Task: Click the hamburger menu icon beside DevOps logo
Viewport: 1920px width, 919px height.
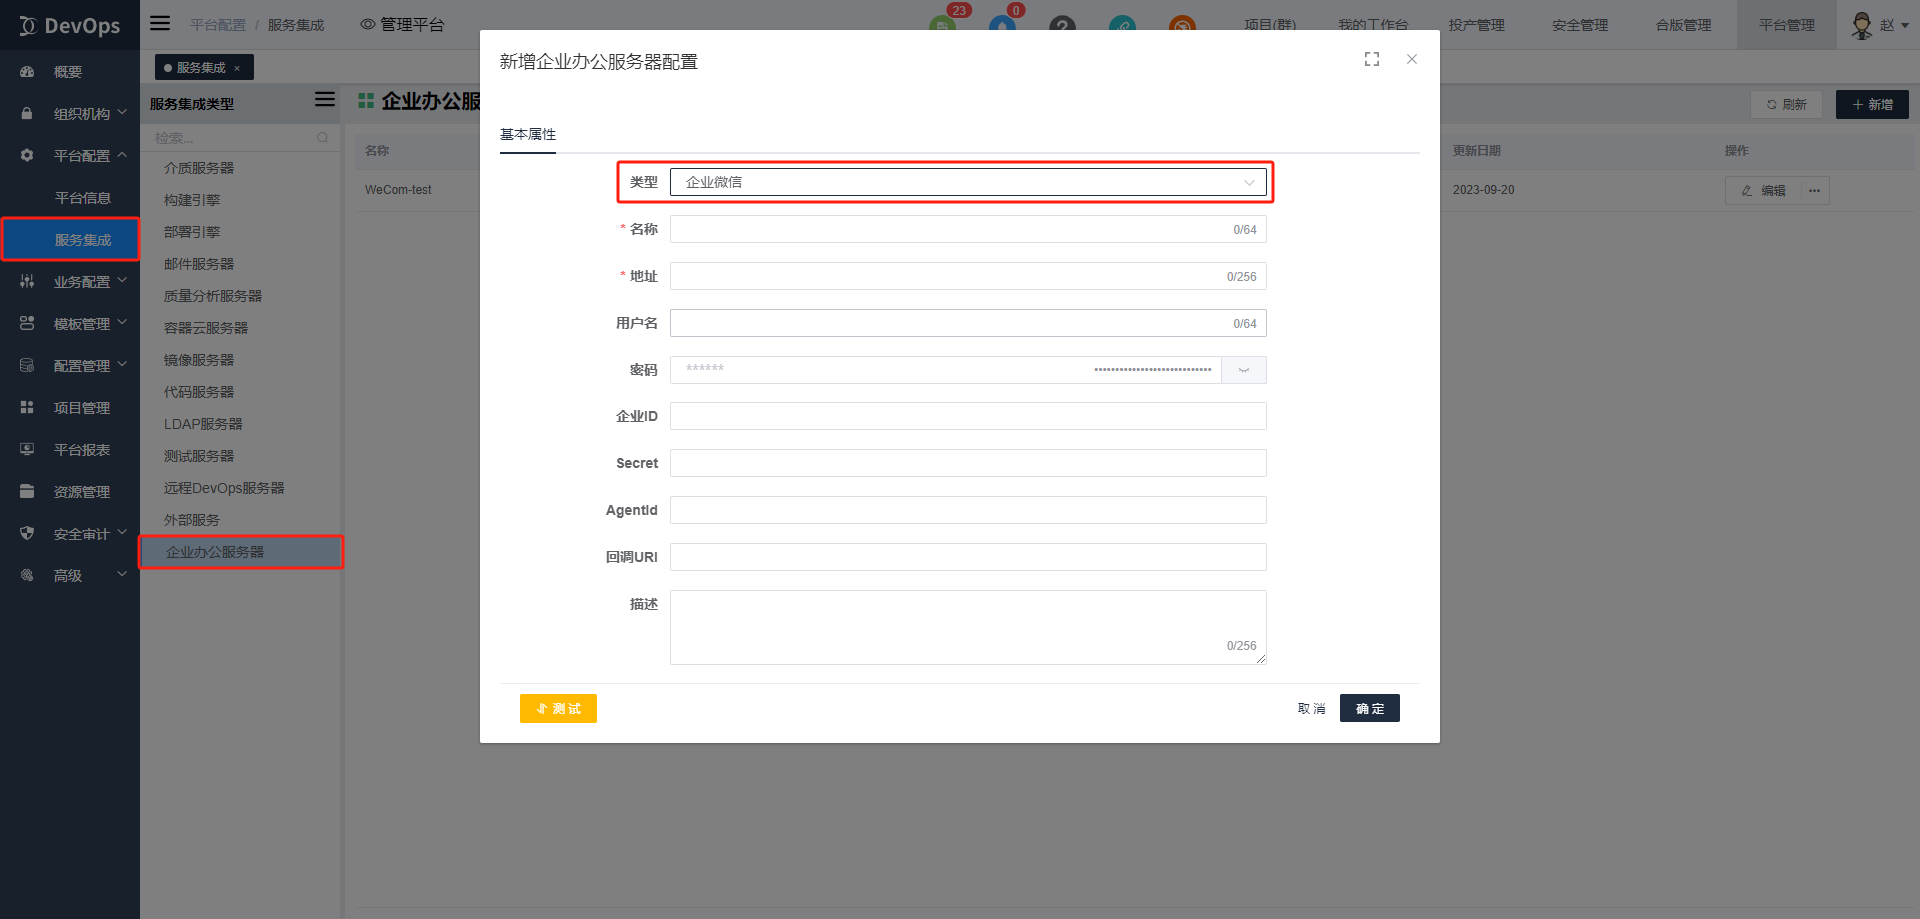Action: click(x=160, y=24)
